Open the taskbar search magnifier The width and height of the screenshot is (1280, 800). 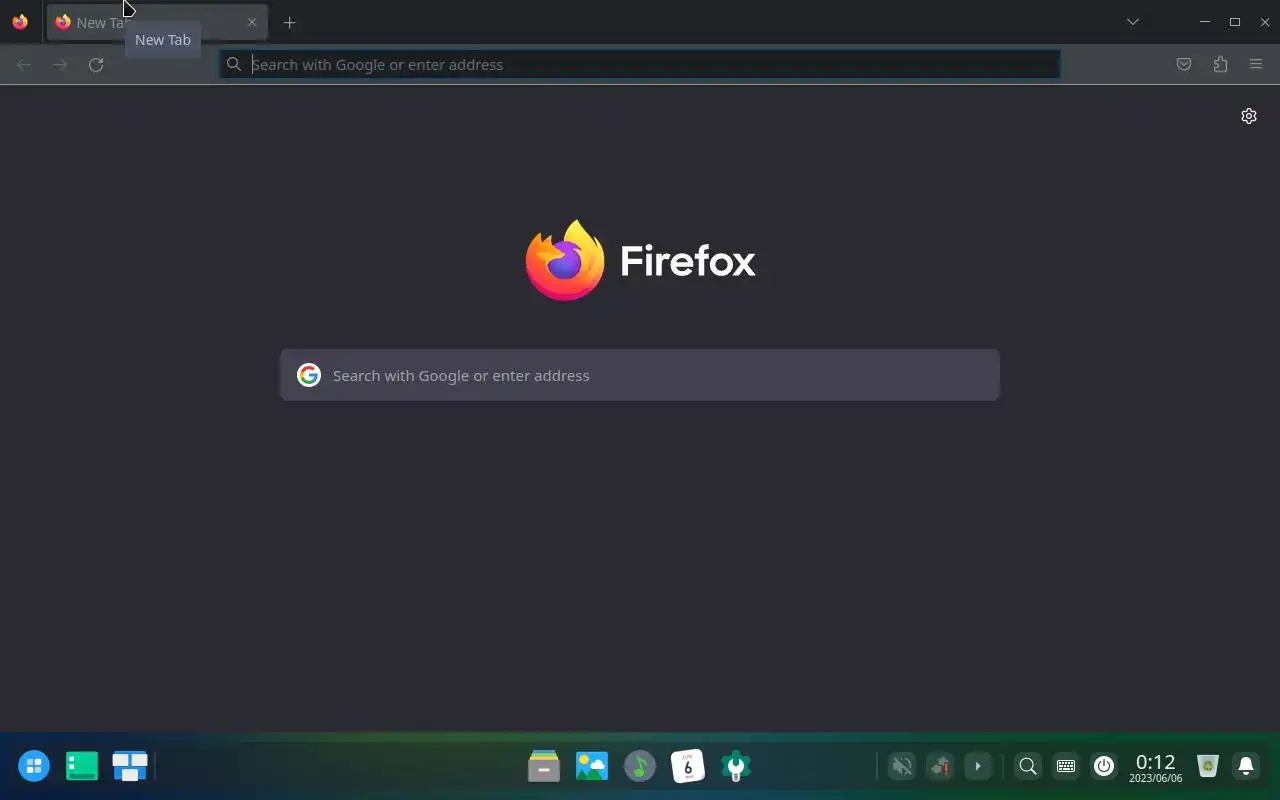1028,766
